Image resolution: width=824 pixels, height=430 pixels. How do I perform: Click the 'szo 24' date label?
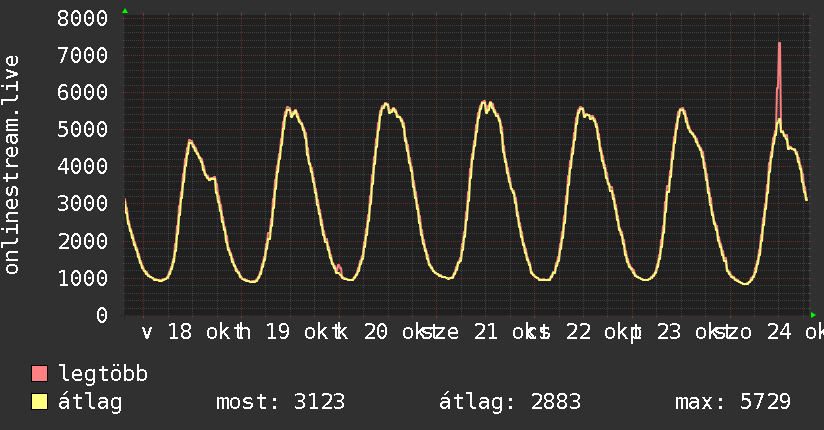(756, 332)
